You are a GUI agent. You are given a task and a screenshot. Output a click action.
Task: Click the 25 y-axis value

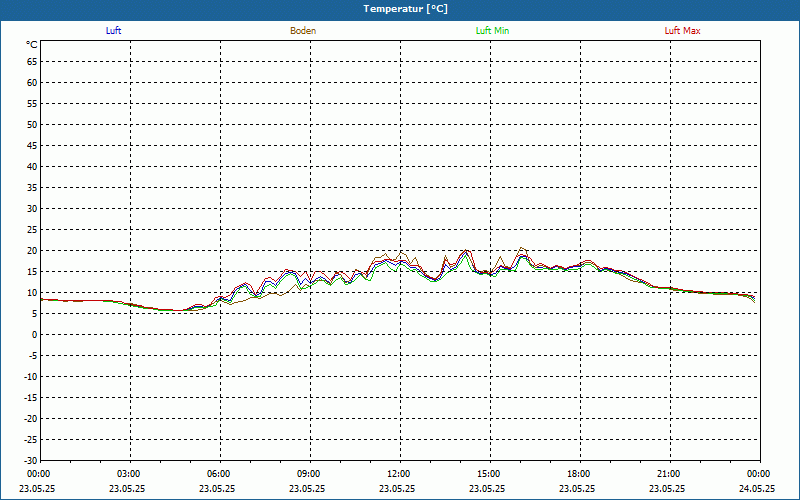pos(32,230)
